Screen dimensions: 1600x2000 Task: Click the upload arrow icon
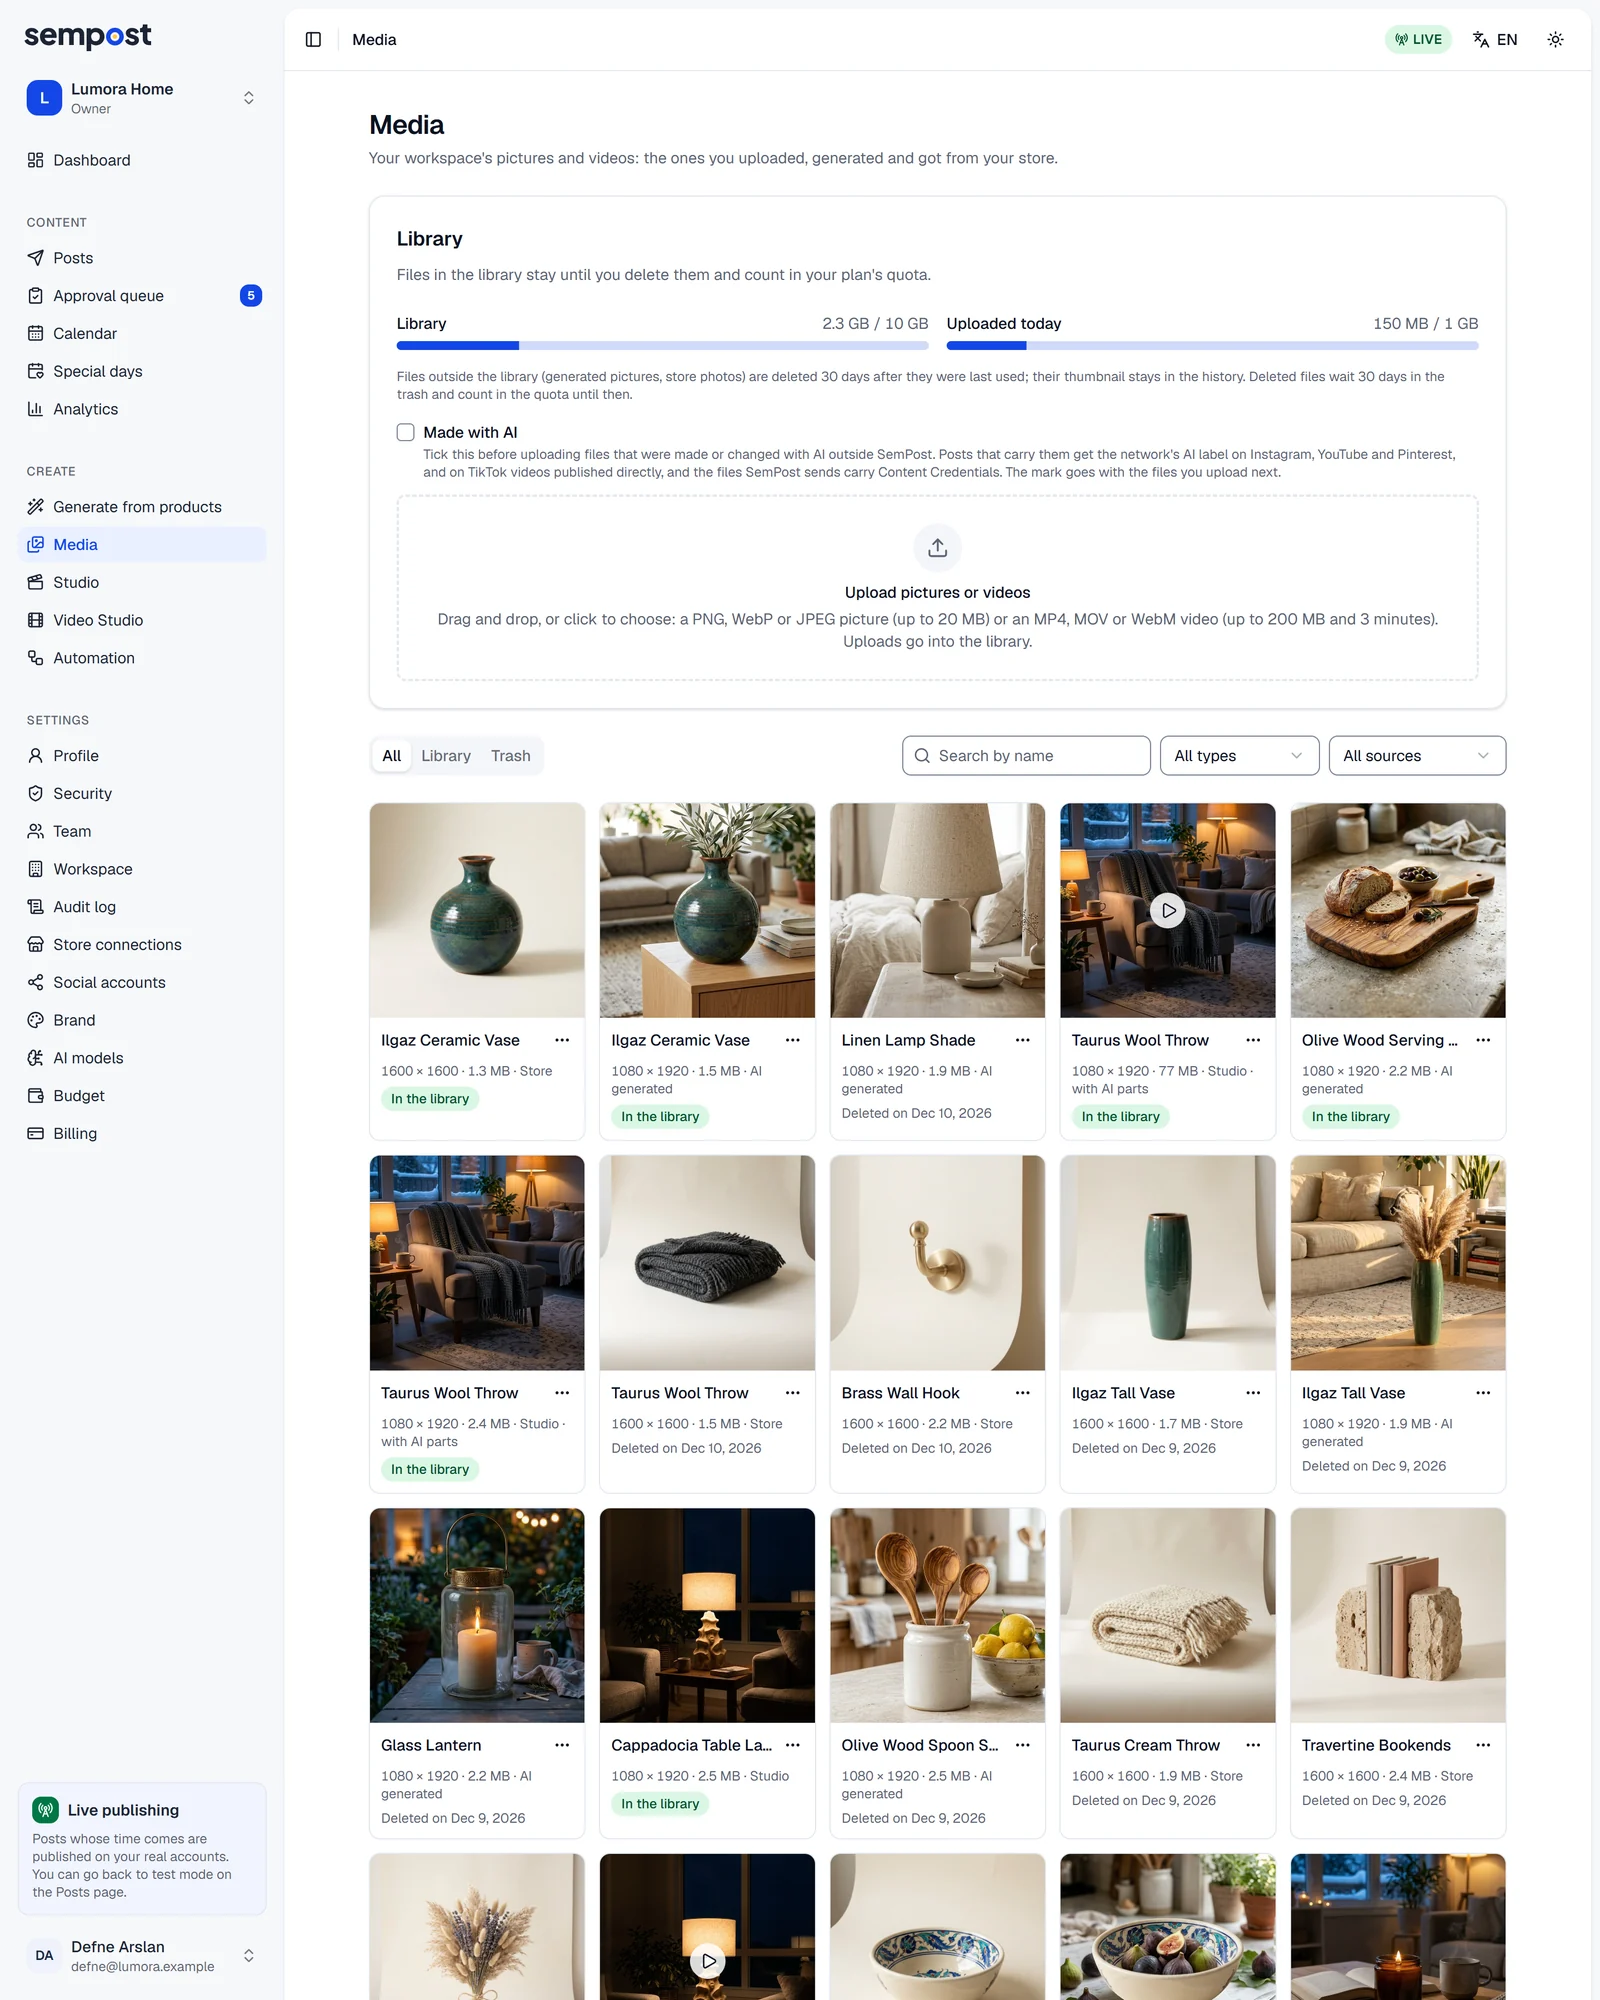pos(937,548)
